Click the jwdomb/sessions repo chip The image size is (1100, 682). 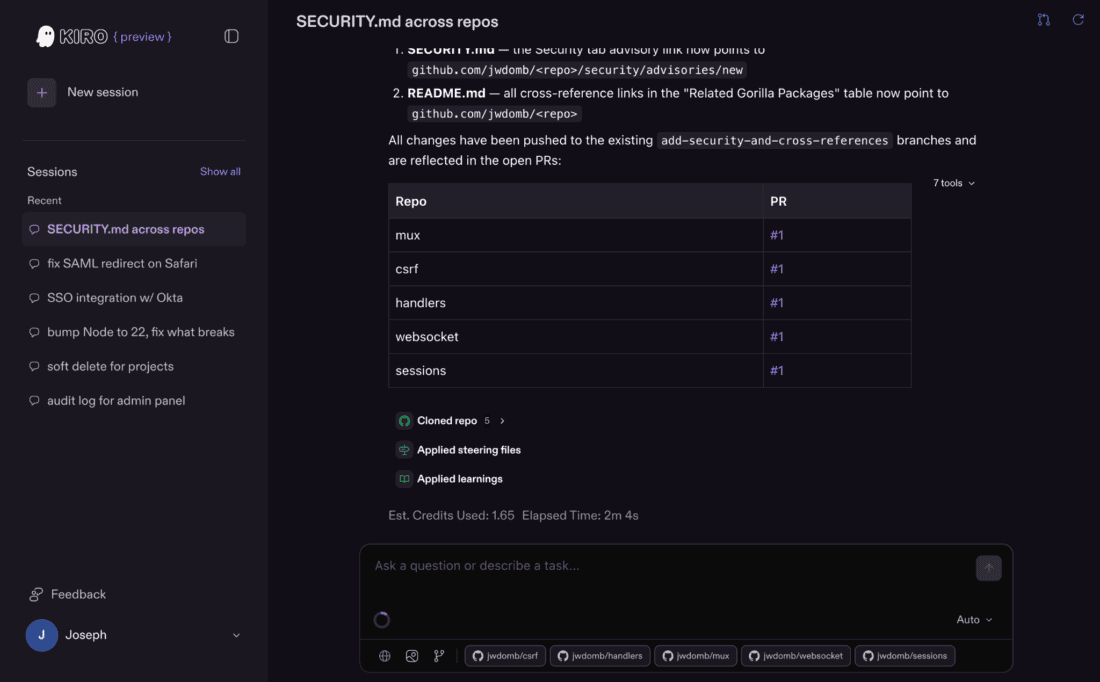click(x=905, y=656)
